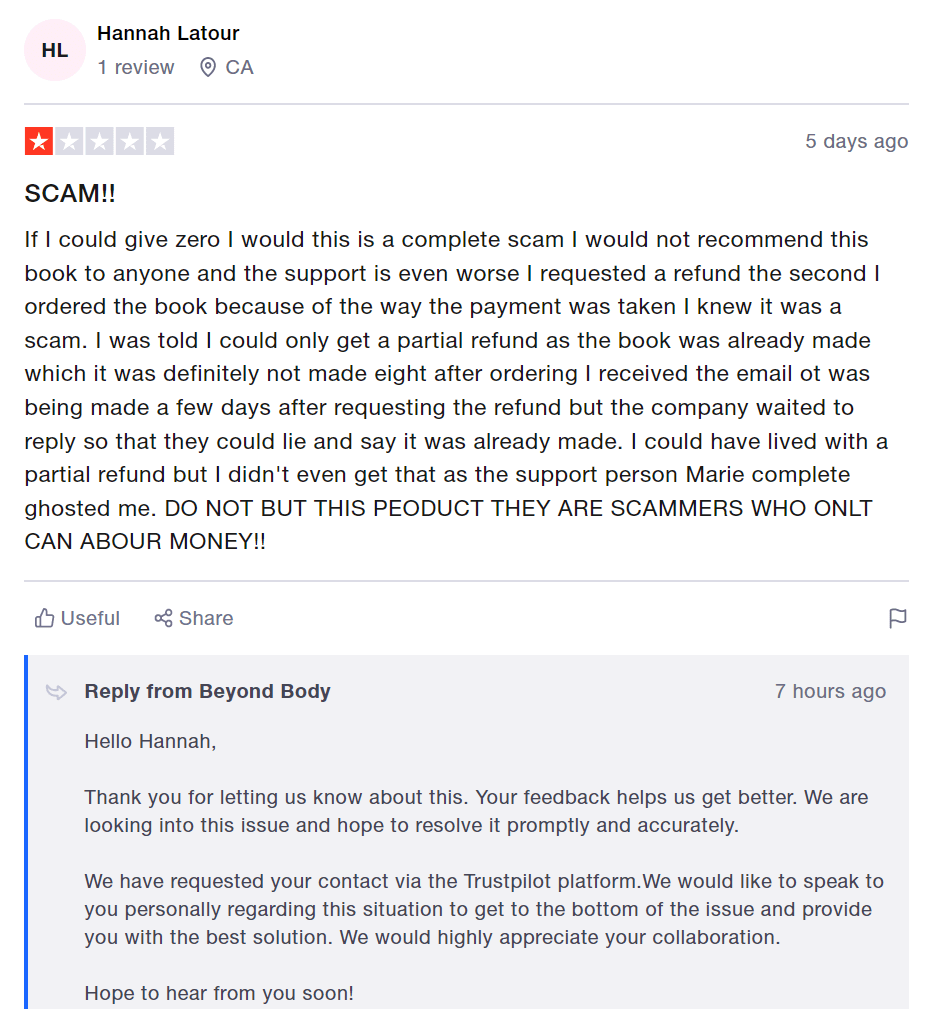The image size is (938, 1009).
Task: Click the "1 review" count text
Action: click(136, 67)
